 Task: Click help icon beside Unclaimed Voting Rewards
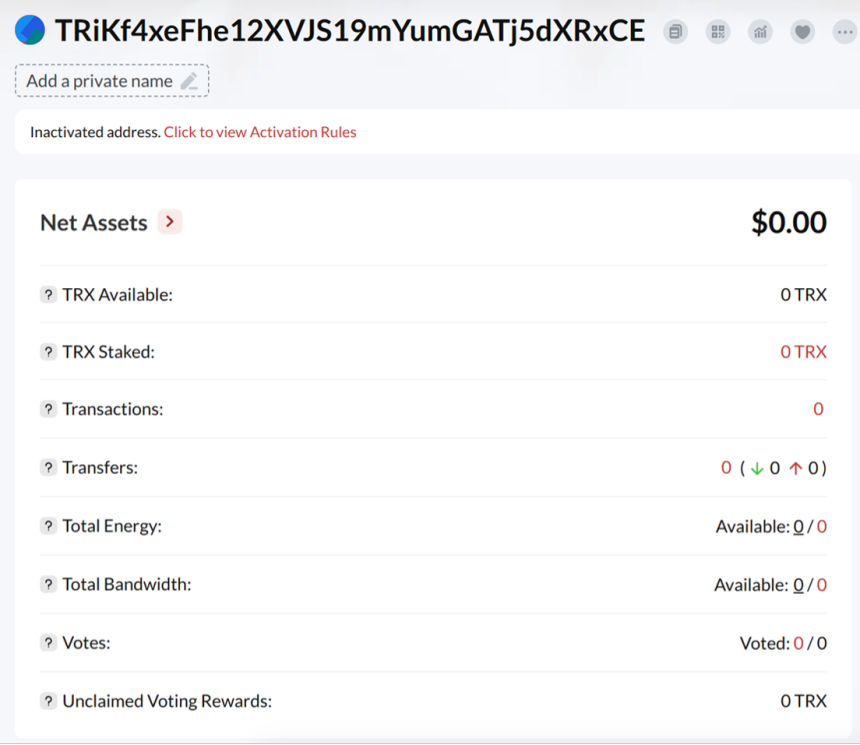[x=48, y=701]
